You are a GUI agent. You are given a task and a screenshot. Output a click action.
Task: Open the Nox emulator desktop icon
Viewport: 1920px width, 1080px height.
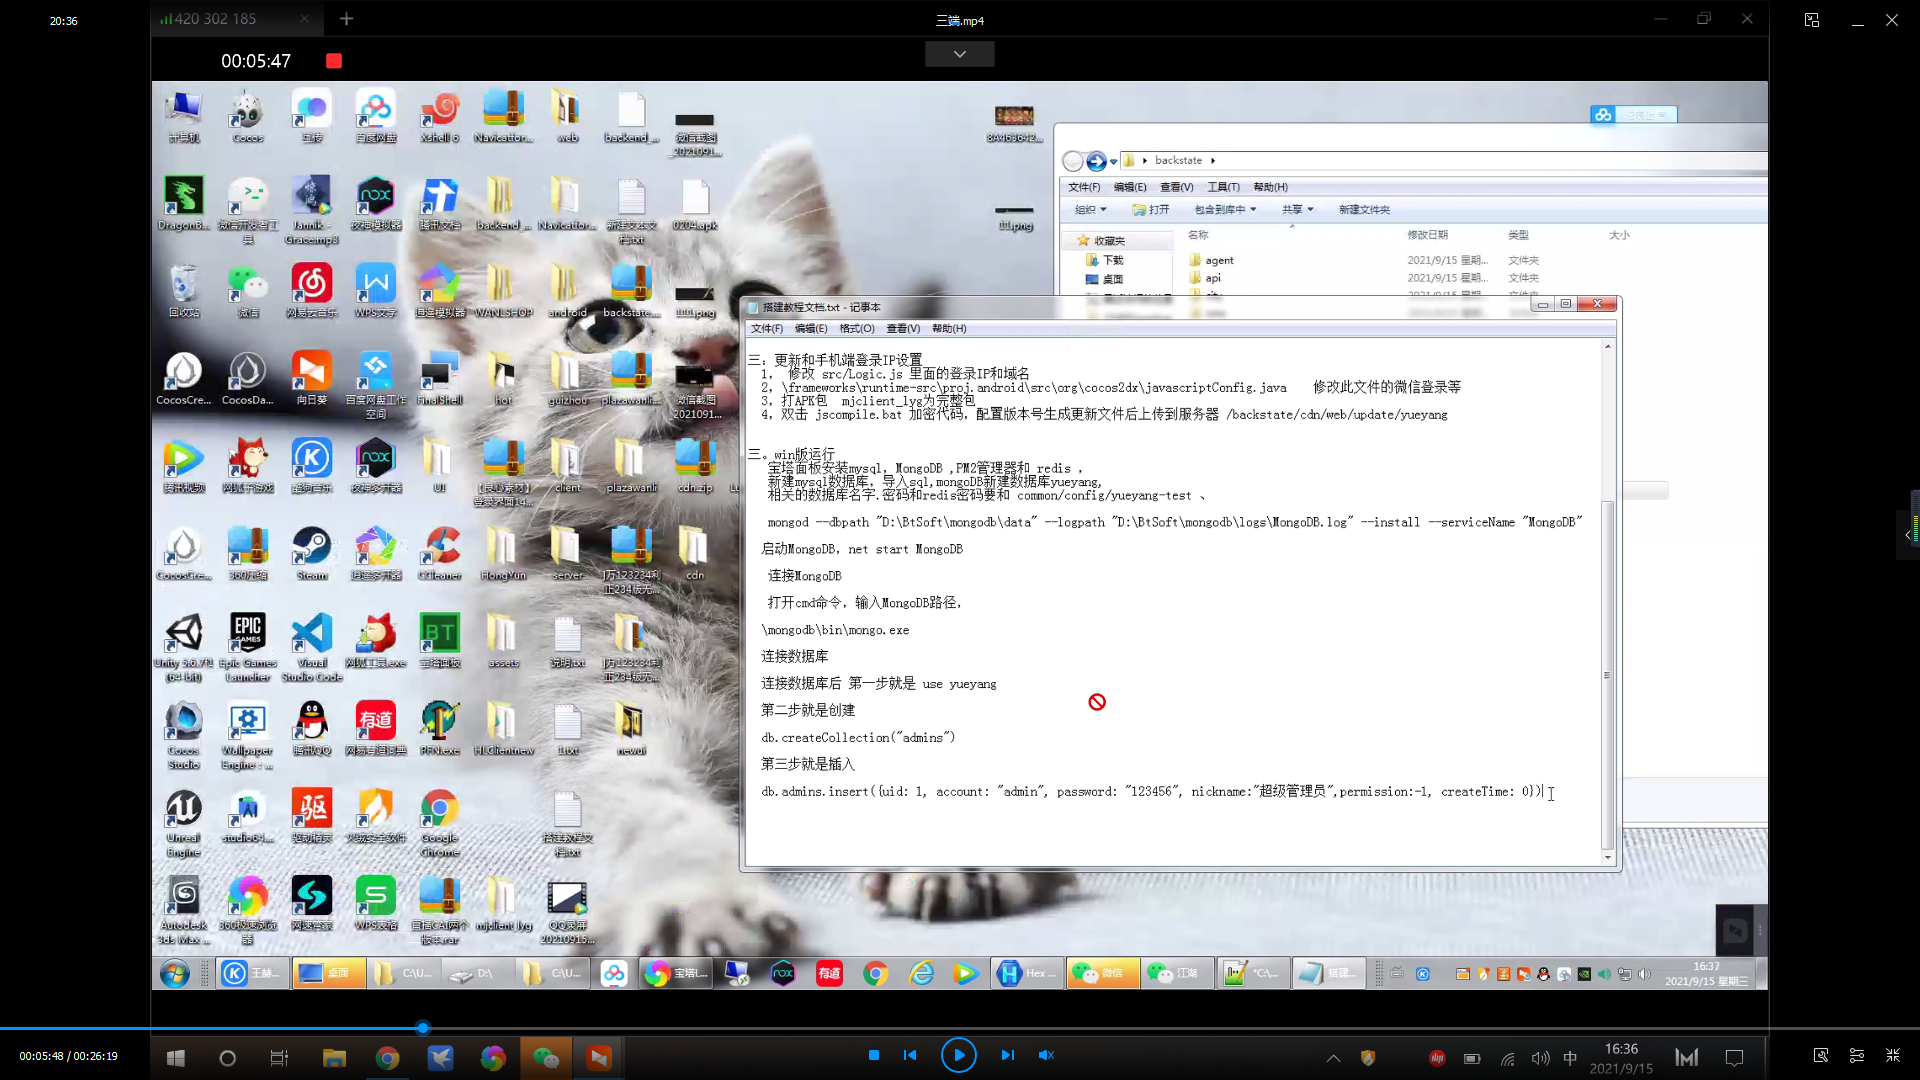[376, 204]
